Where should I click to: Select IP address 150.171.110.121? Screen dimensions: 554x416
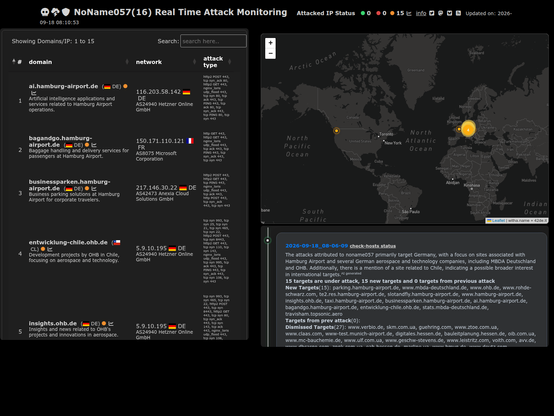point(160,141)
